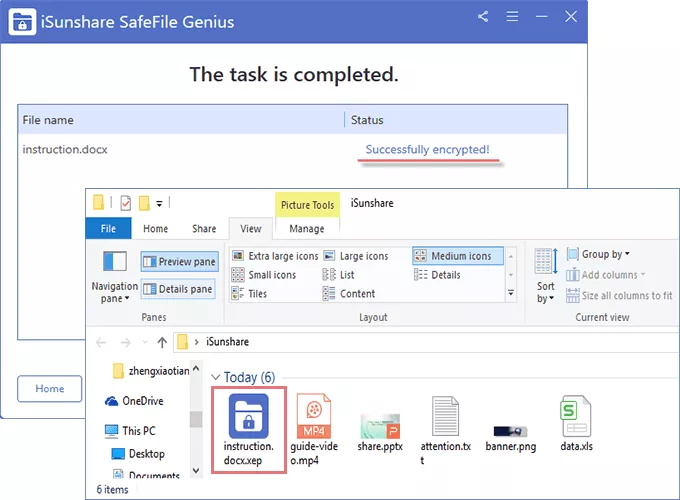
Task: Click the Home button in SafeFile Genius
Action: [49, 389]
